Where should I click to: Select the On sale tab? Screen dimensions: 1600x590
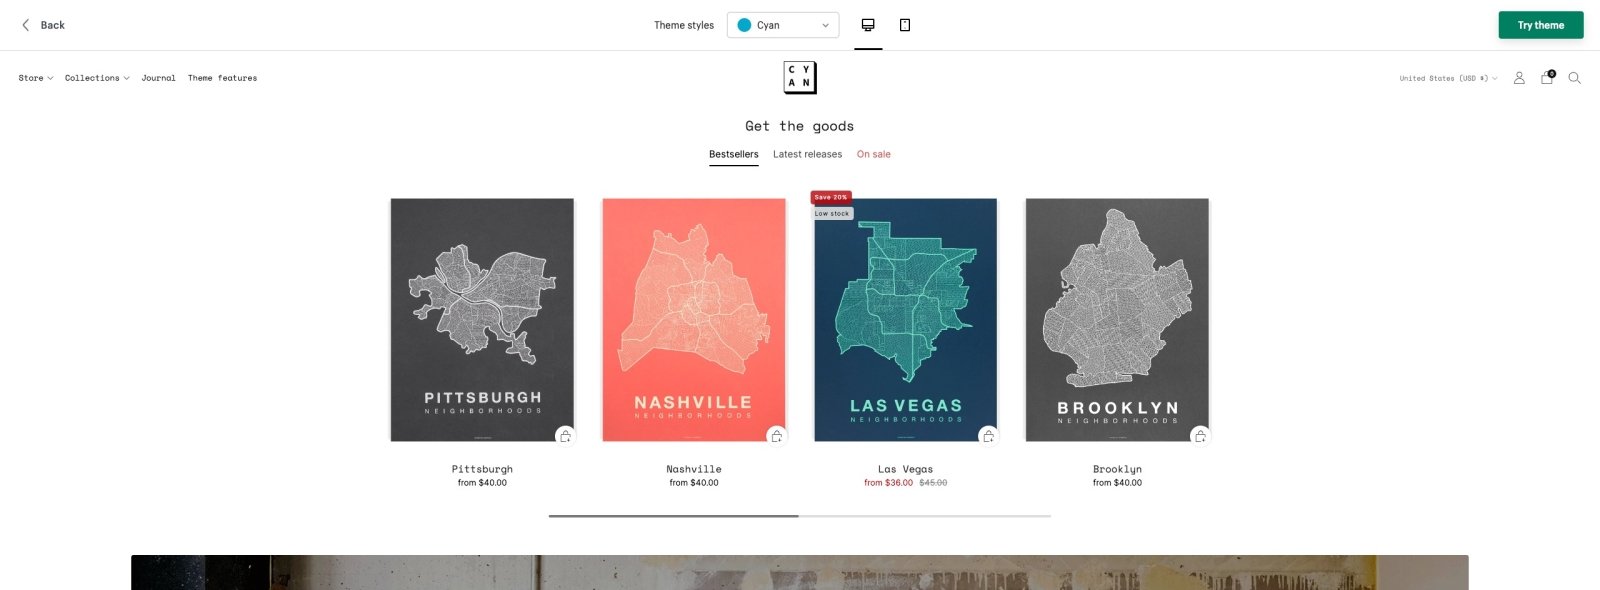(x=873, y=154)
